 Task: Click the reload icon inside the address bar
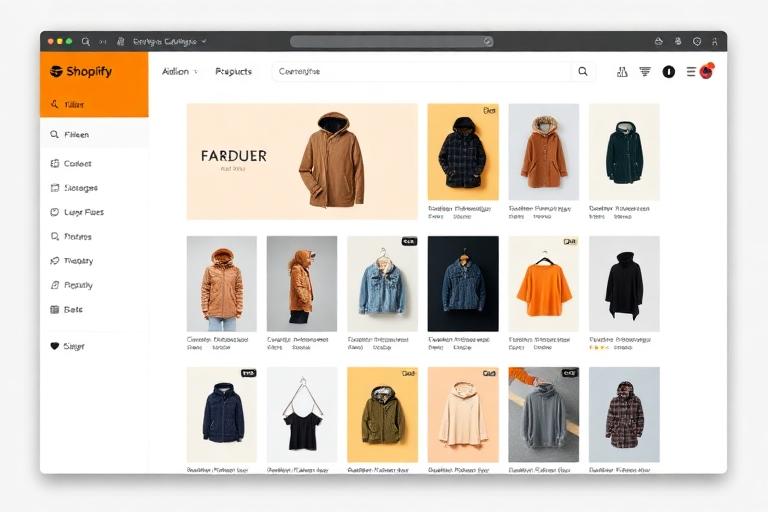click(487, 42)
